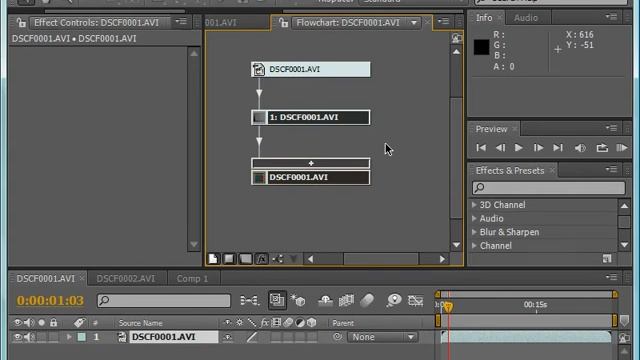640x360 pixels.
Task: Expand the 3D Channel effects category
Action: (474, 204)
